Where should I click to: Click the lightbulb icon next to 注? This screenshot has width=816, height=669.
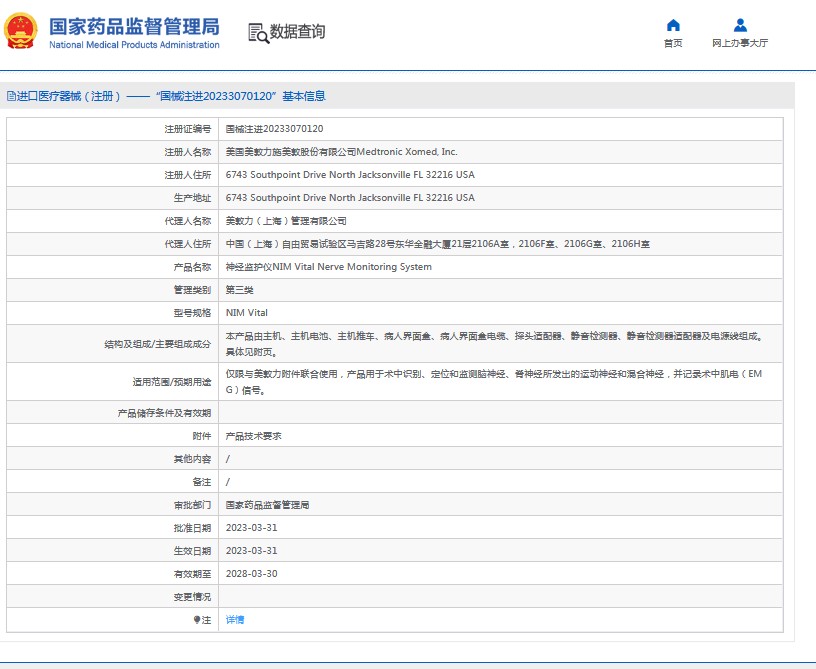click(197, 620)
